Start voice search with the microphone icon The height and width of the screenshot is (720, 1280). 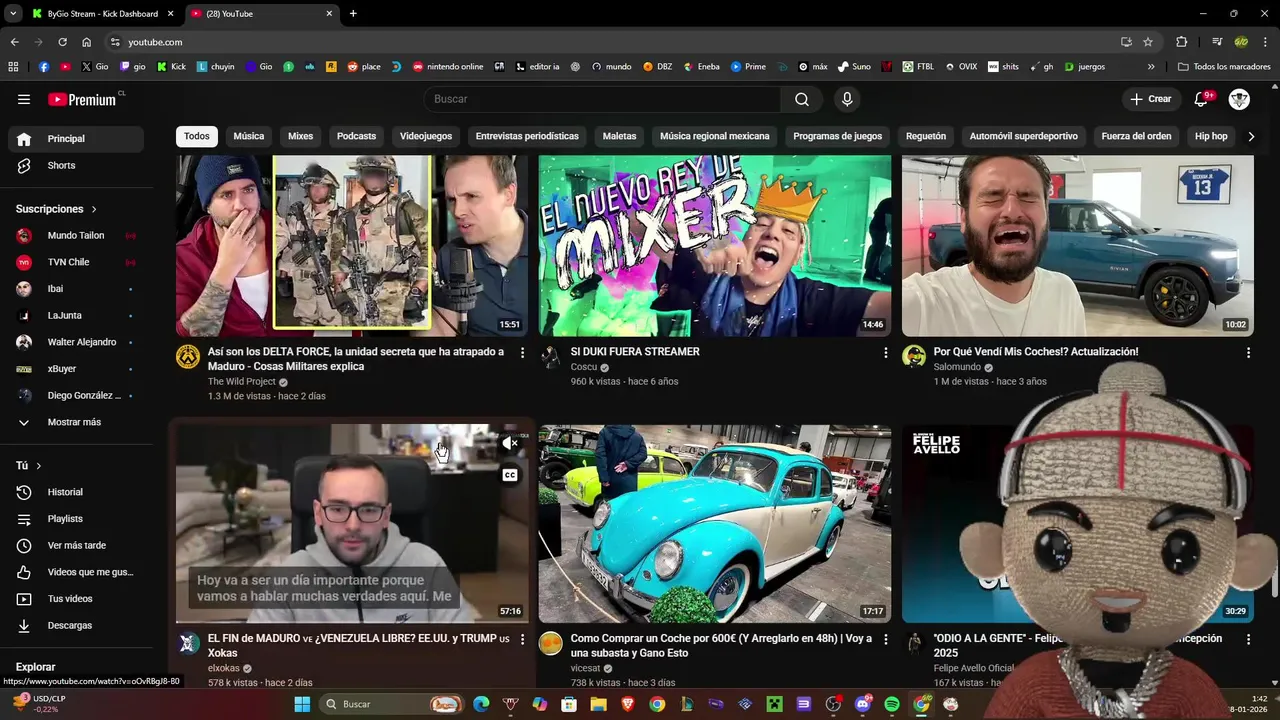point(847,99)
